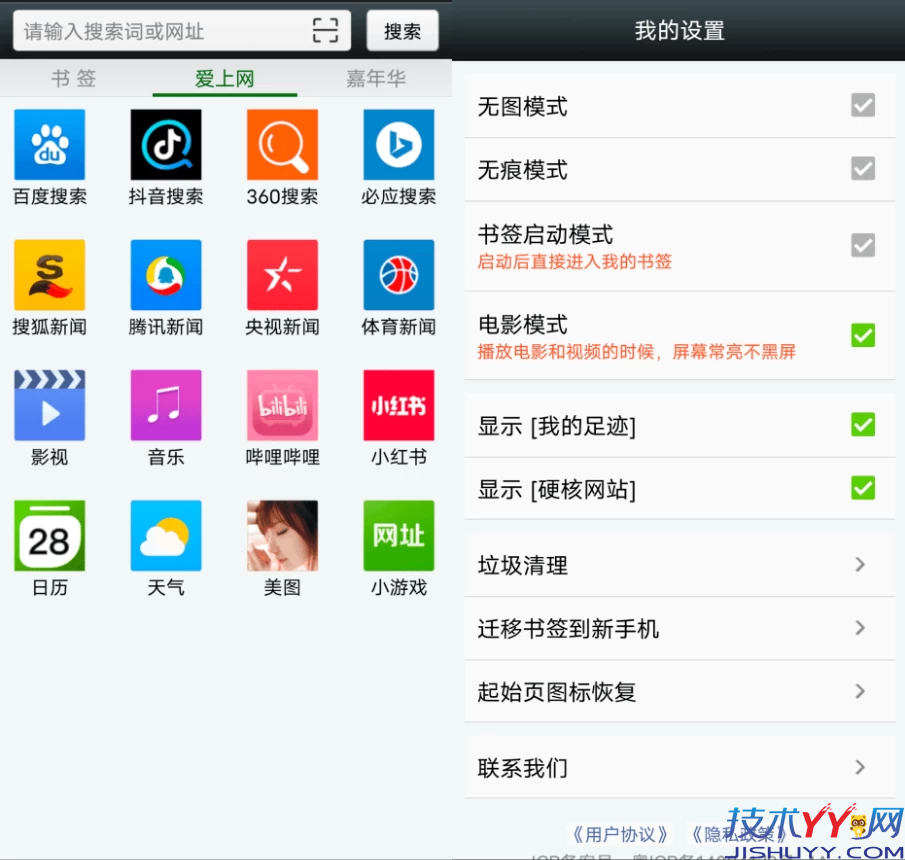Switch to the 嘉年华 tab
The height and width of the screenshot is (860, 905).
(375, 78)
